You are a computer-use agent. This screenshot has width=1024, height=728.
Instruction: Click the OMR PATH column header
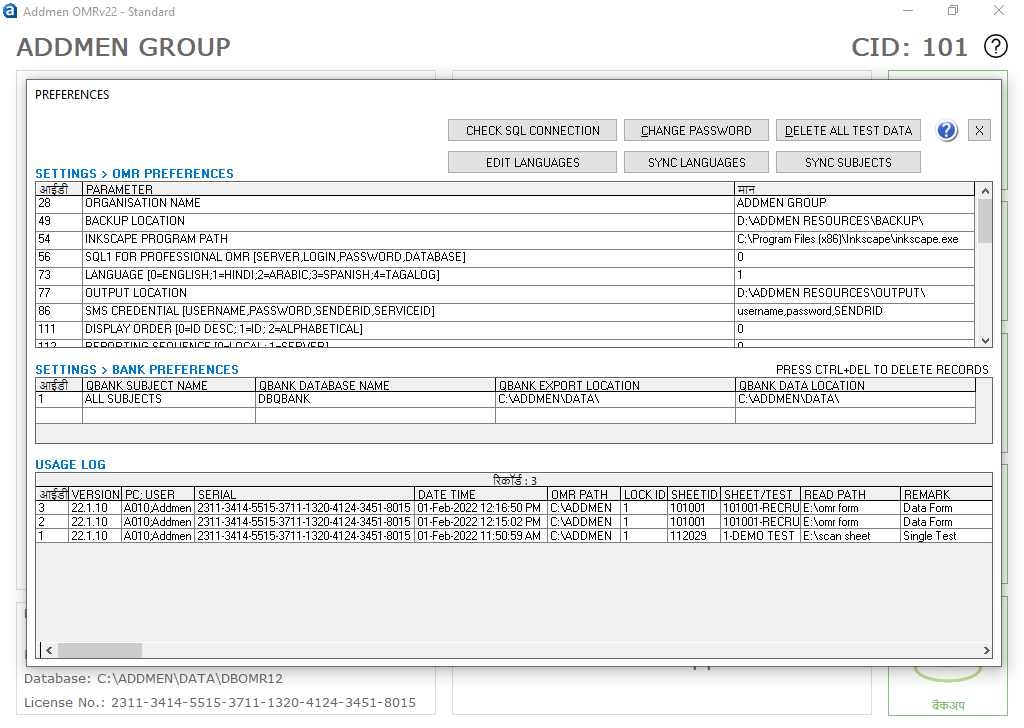584,494
